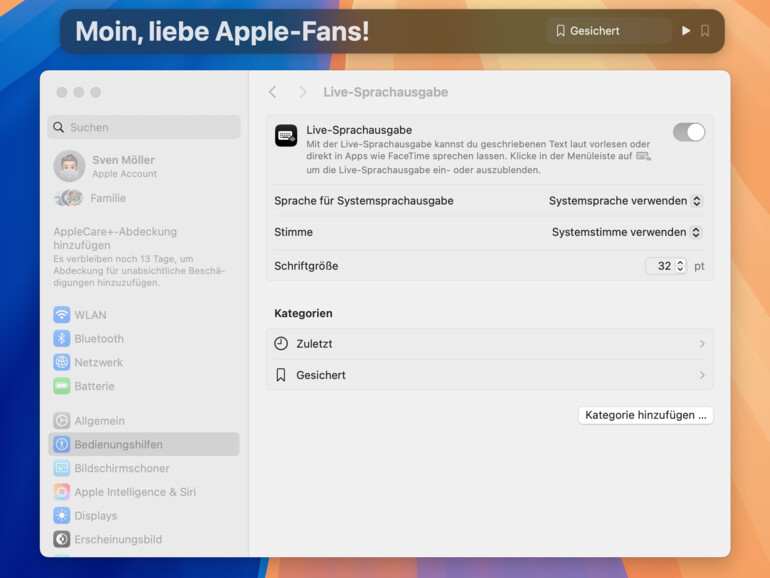Click the Live-Sprachausgabe keyboard icon
Screen dimensions: 770x578
286,136
